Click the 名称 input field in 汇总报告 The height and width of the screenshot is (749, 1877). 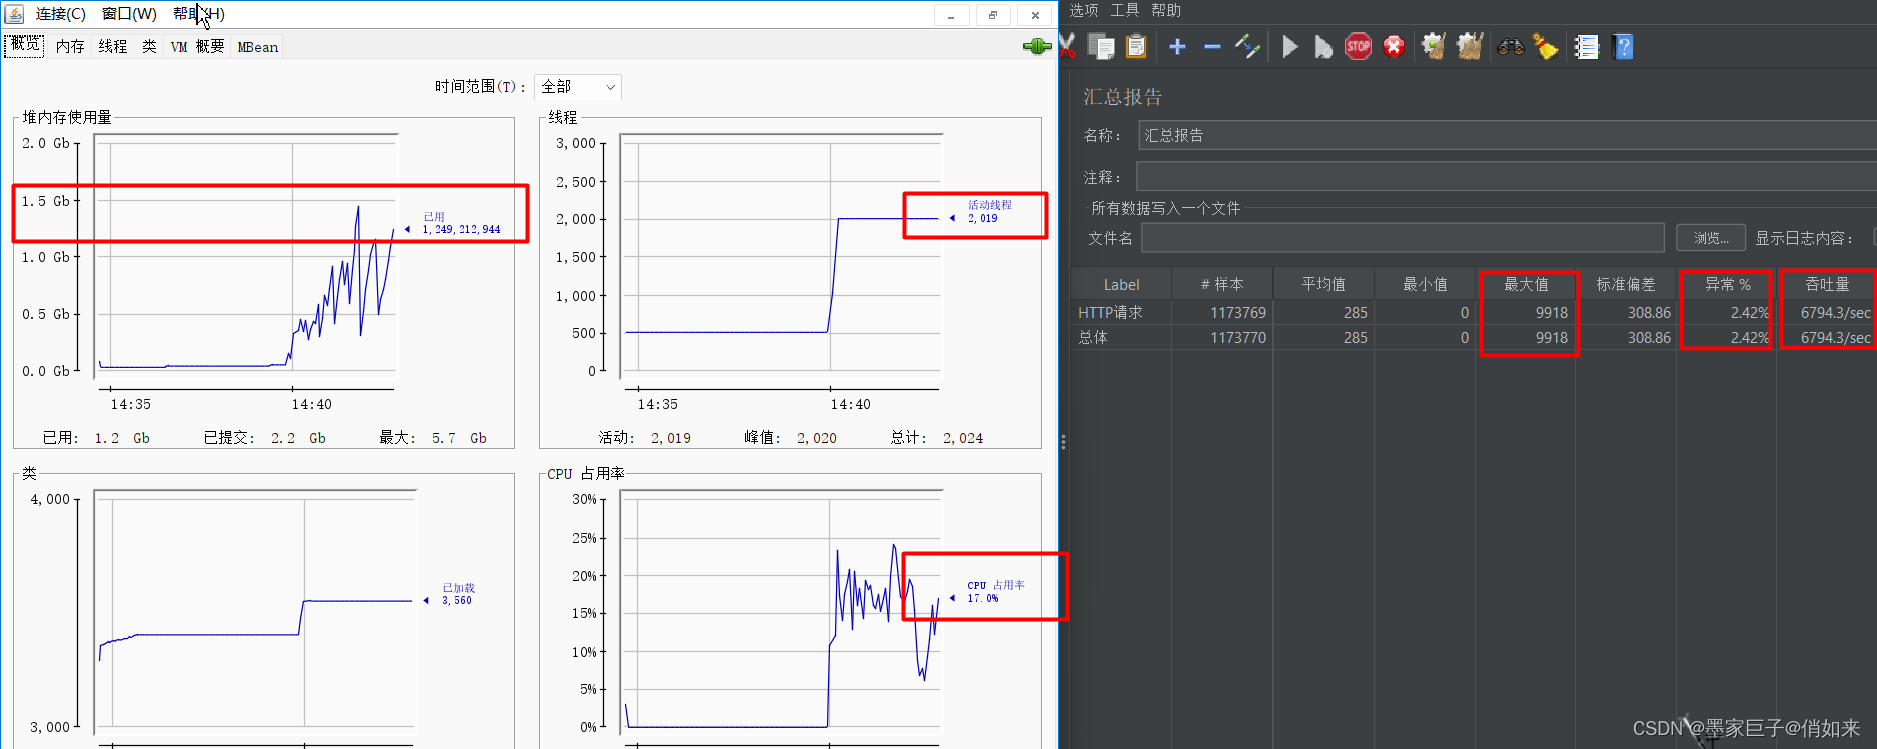tap(1507, 135)
